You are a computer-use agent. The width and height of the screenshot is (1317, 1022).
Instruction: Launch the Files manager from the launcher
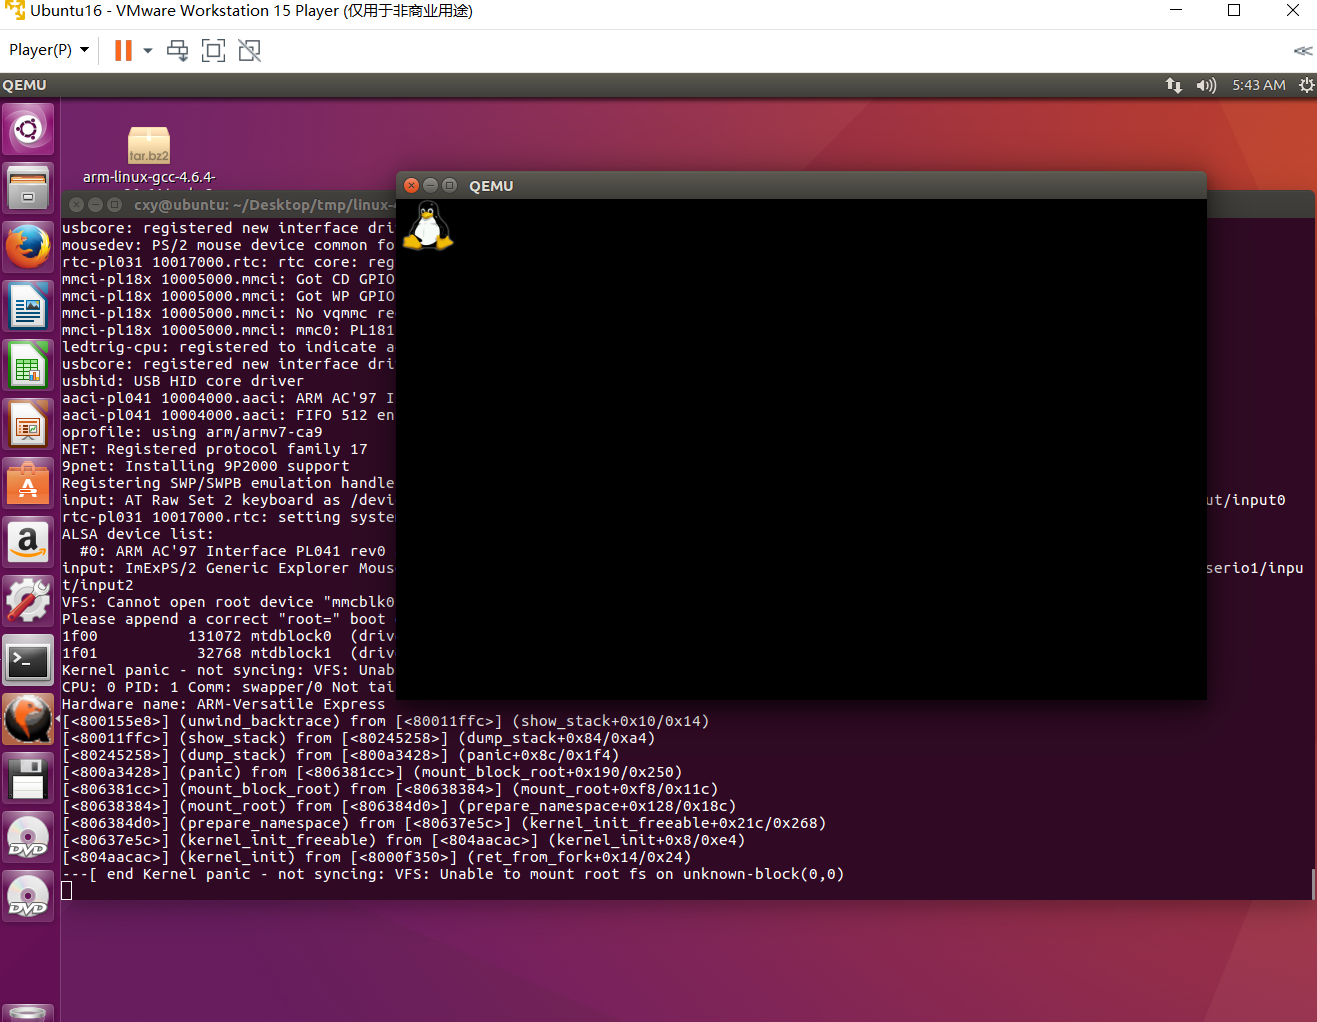click(x=28, y=187)
